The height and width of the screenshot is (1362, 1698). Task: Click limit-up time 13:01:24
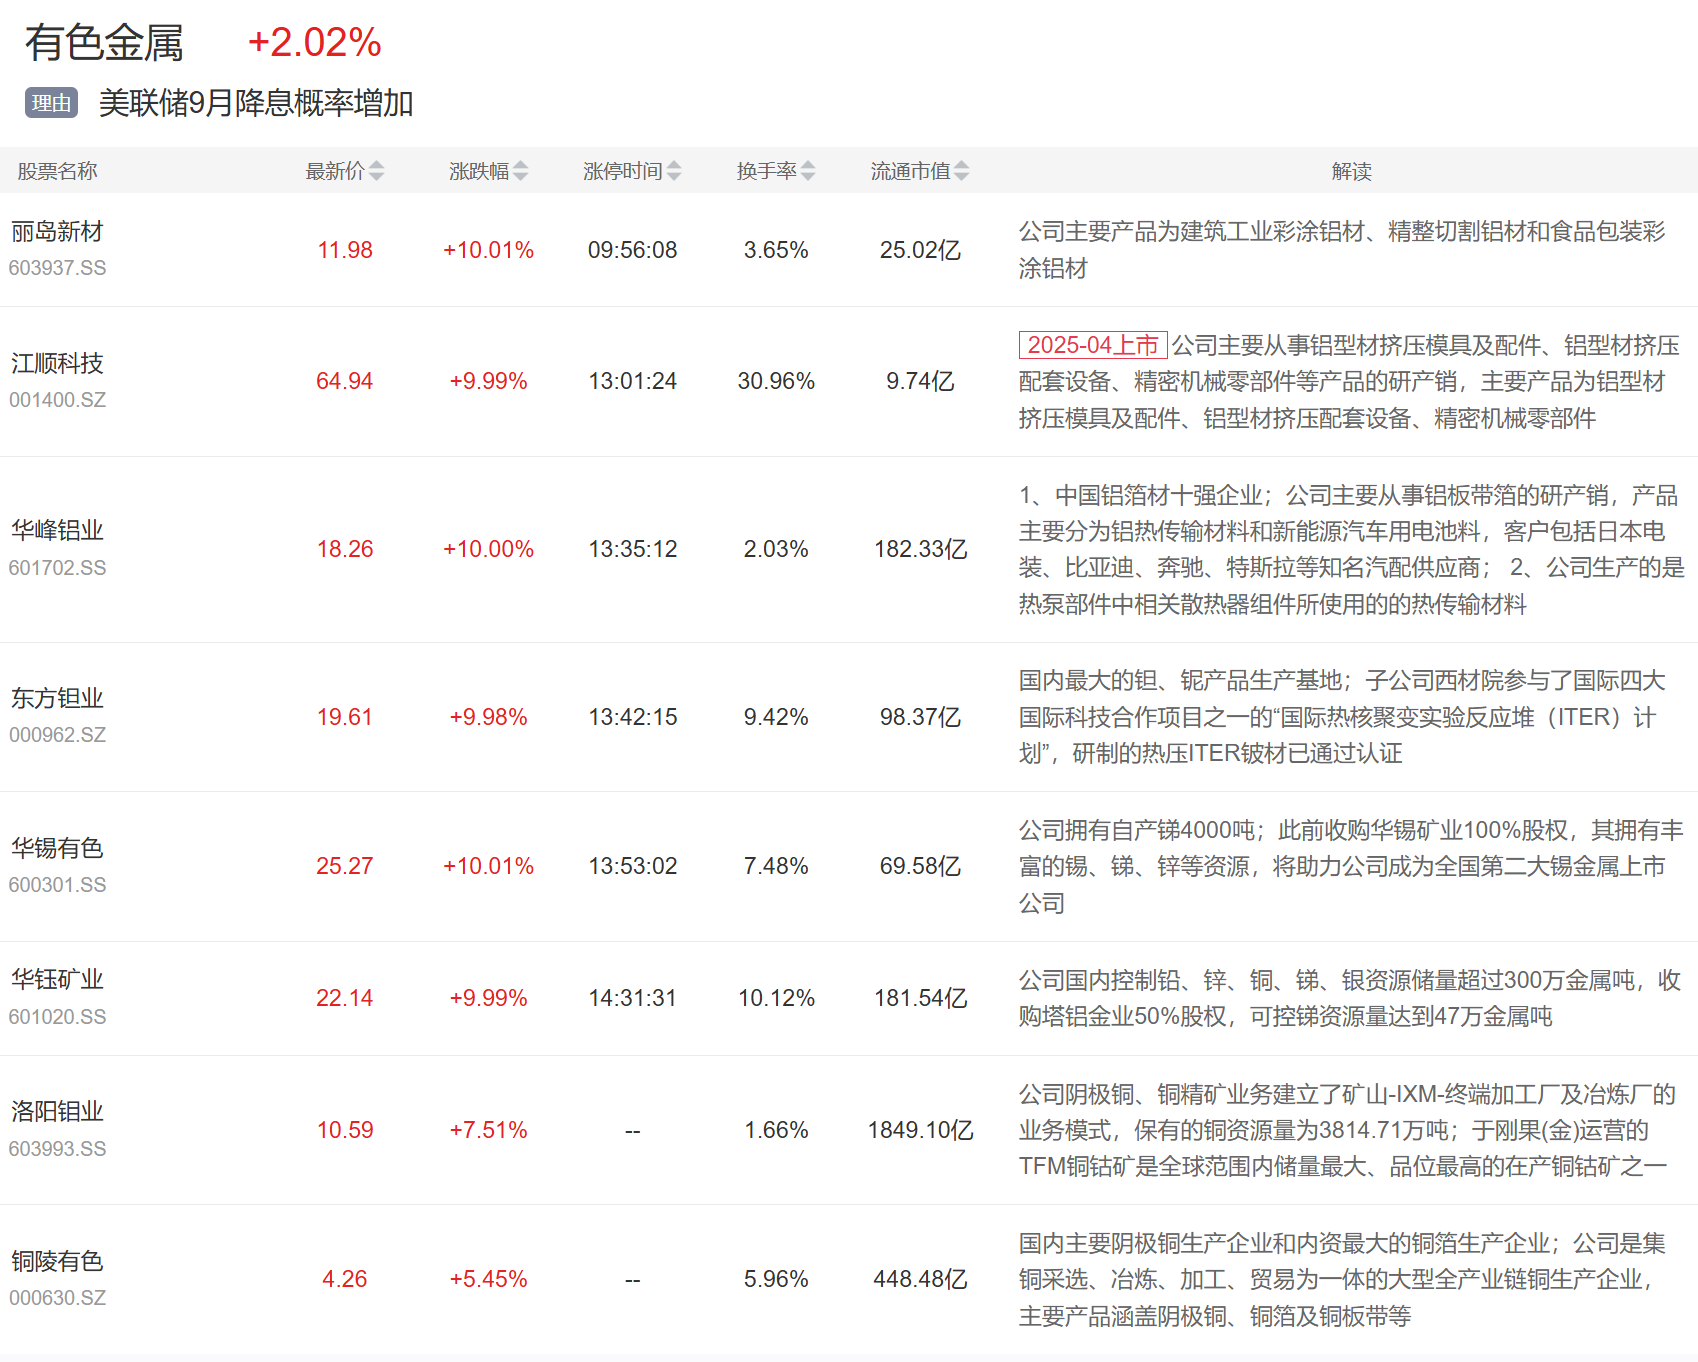[x=632, y=381]
